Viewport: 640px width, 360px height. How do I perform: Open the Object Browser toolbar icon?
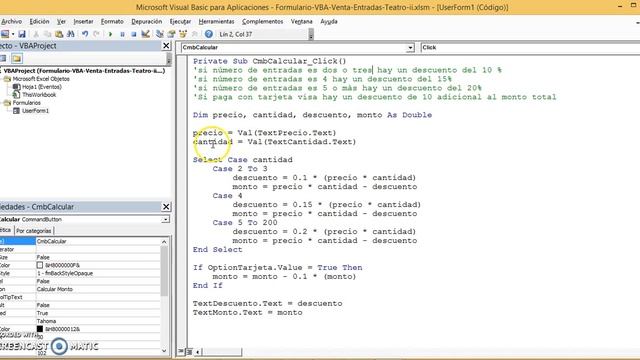click(x=183, y=34)
